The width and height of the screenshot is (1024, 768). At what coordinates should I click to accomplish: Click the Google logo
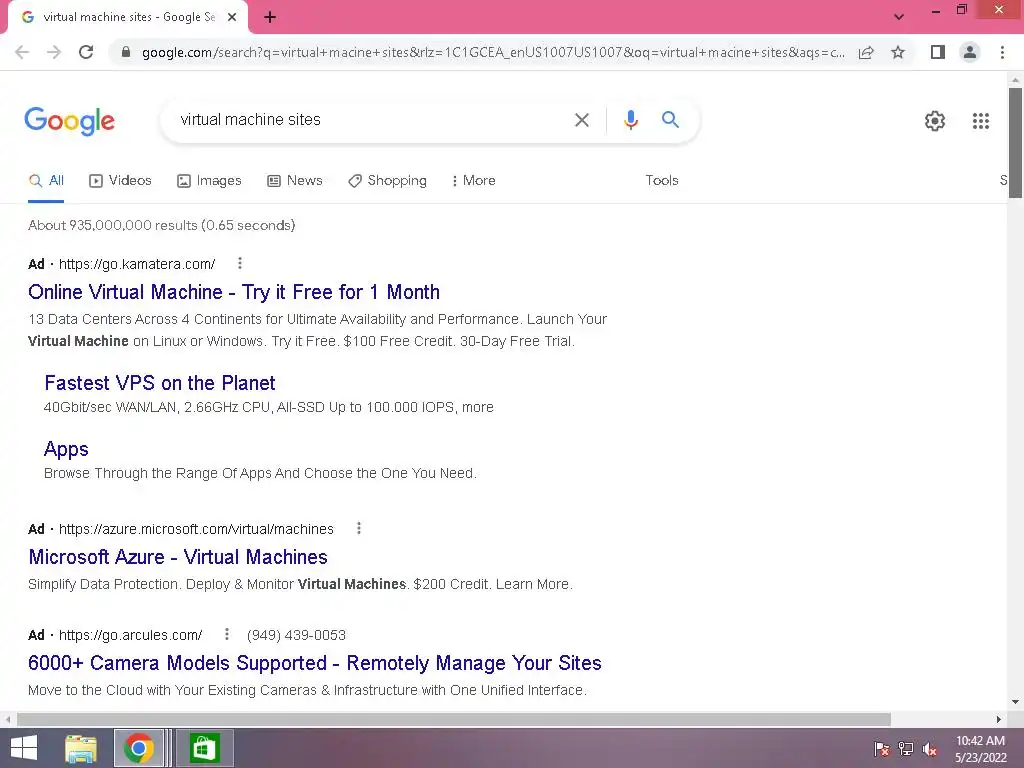click(69, 121)
